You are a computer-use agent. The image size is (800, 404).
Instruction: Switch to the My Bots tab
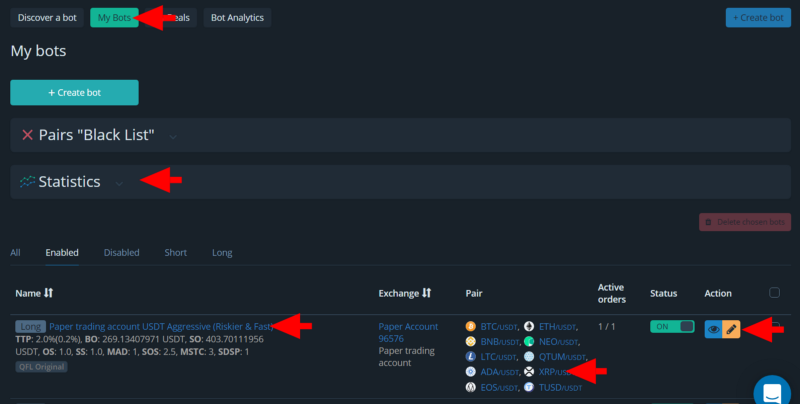pos(114,17)
